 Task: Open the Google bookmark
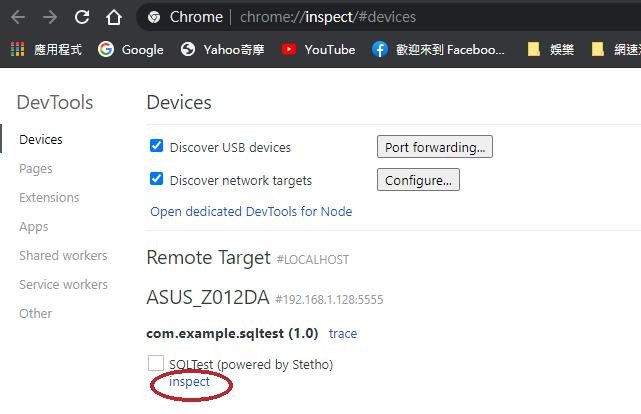pos(130,49)
